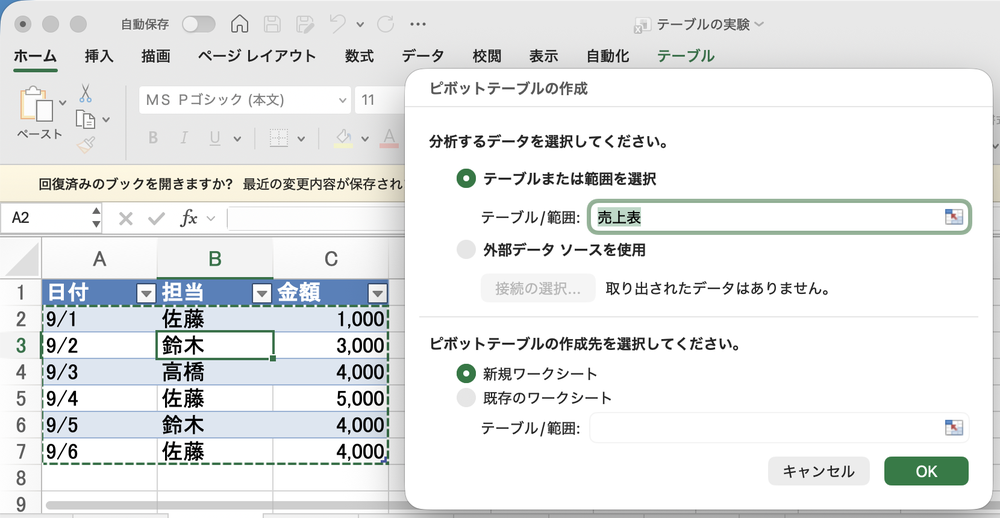Expand the Fill Color options arrow
This screenshot has width=1000, height=518.
click(x=365, y=138)
